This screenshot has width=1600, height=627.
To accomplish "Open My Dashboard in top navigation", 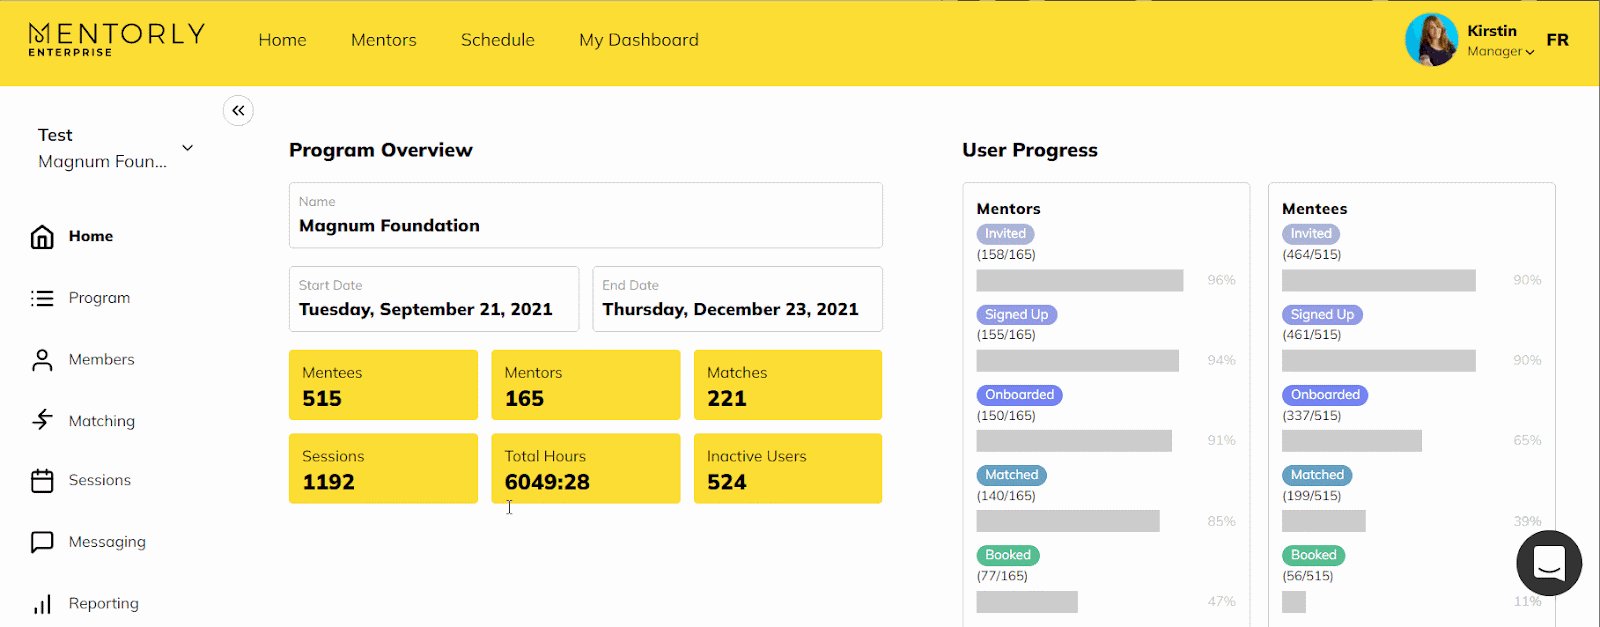I will pyautogui.click(x=638, y=40).
